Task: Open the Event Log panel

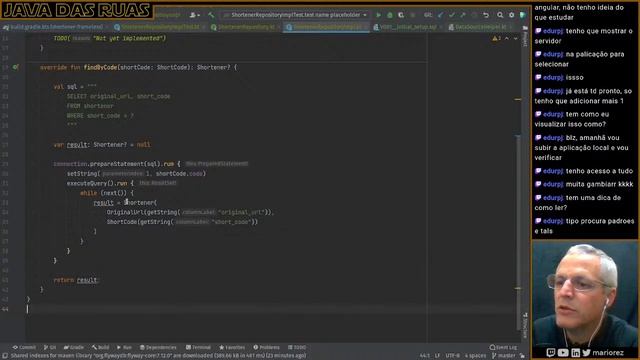Action: (503, 347)
